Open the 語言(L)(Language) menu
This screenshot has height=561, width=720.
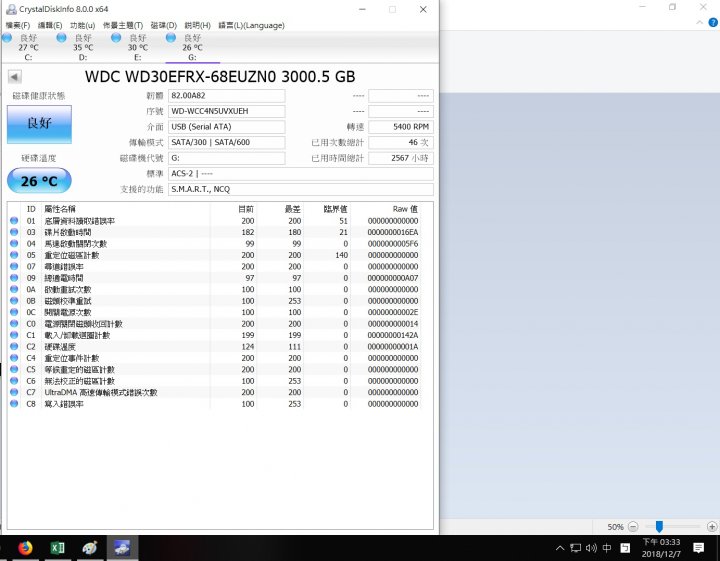click(x=251, y=25)
